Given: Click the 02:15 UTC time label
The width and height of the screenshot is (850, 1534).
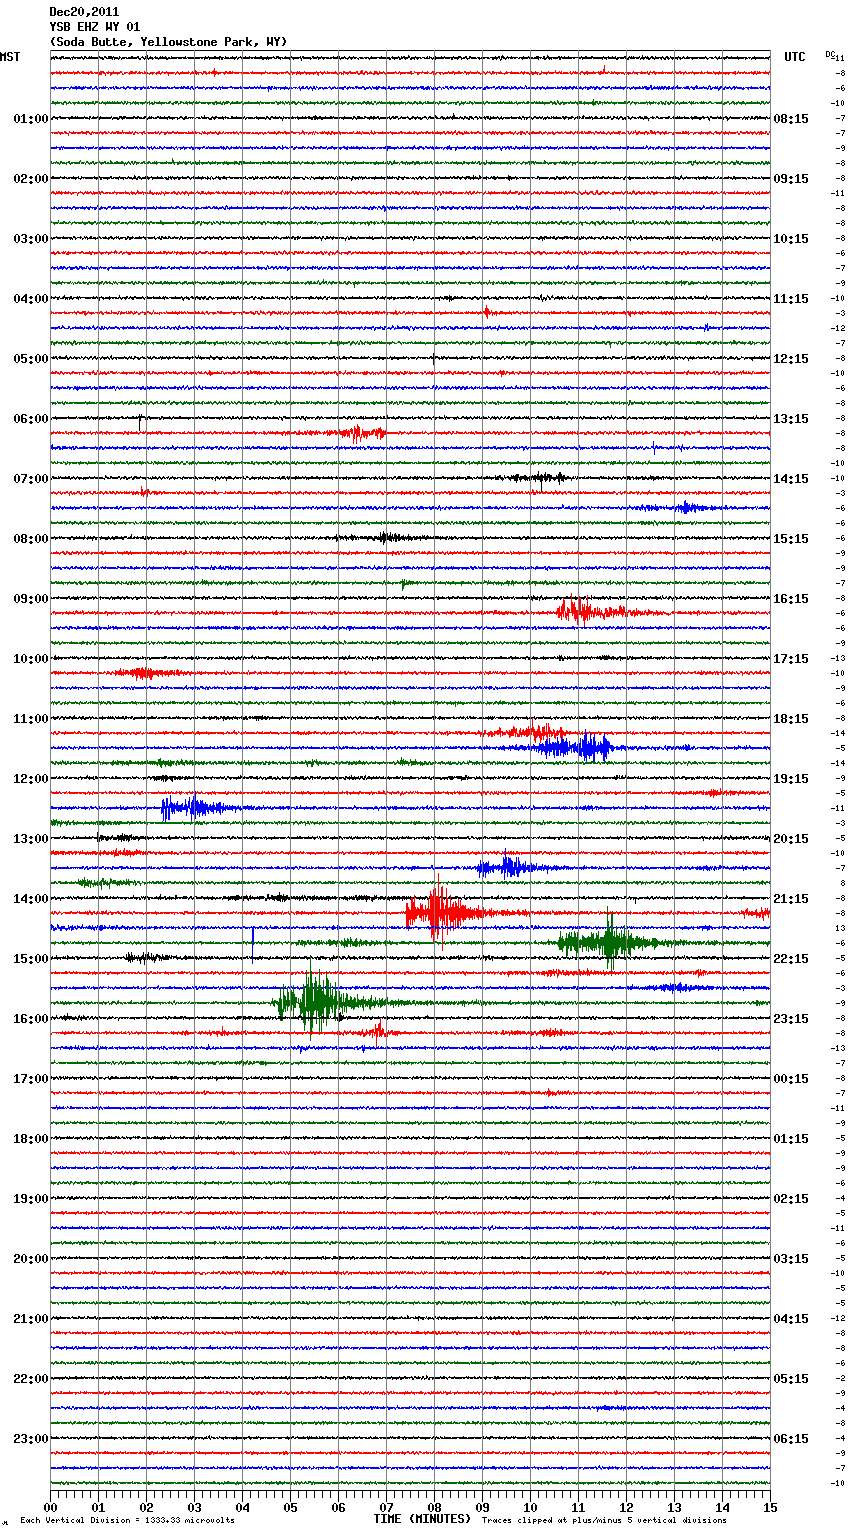Looking at the screenshot, I should (x=791, y=1199).
